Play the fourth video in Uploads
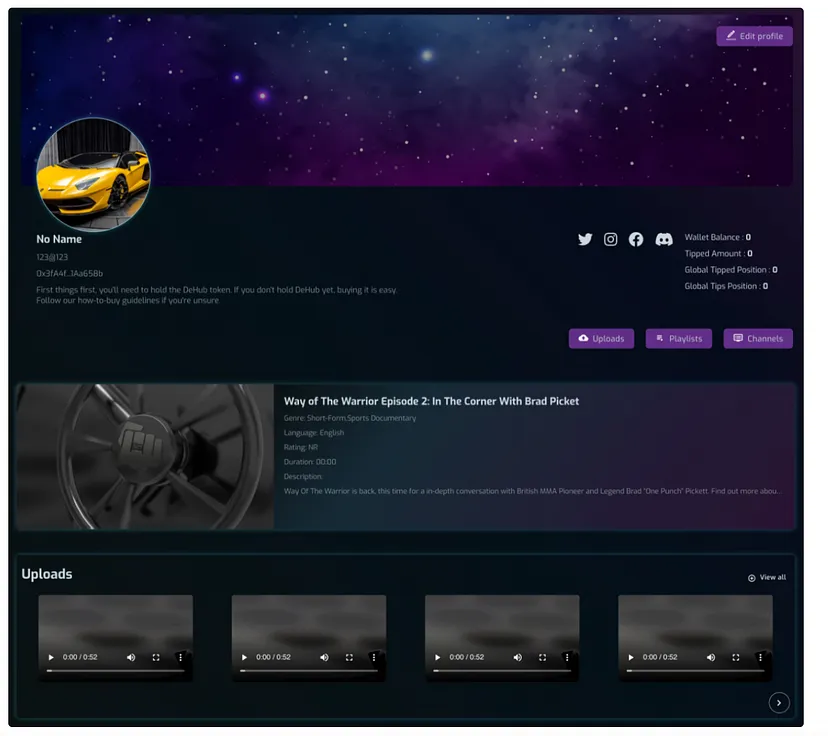The image size is (828, 736). (631, 657)
